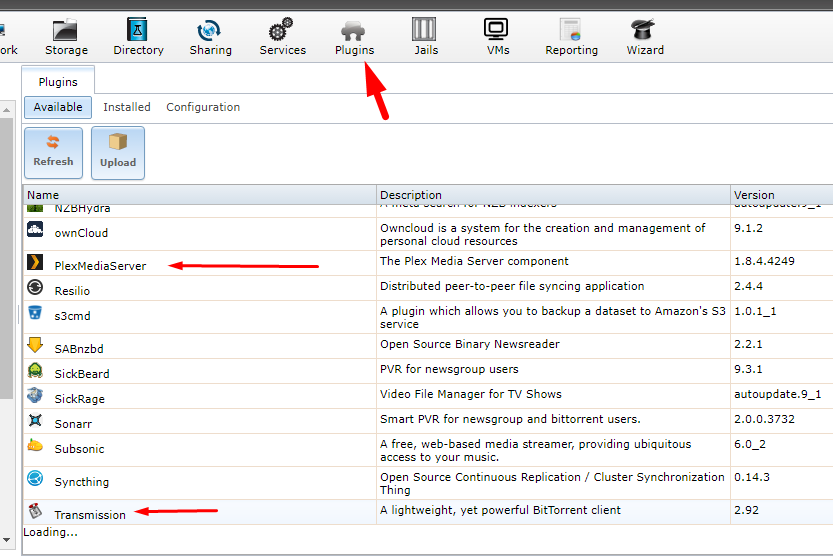Viewport: 833px width, 556px height.
Task: Click the ownCloud plugin icon
Action: pos(35,229)
